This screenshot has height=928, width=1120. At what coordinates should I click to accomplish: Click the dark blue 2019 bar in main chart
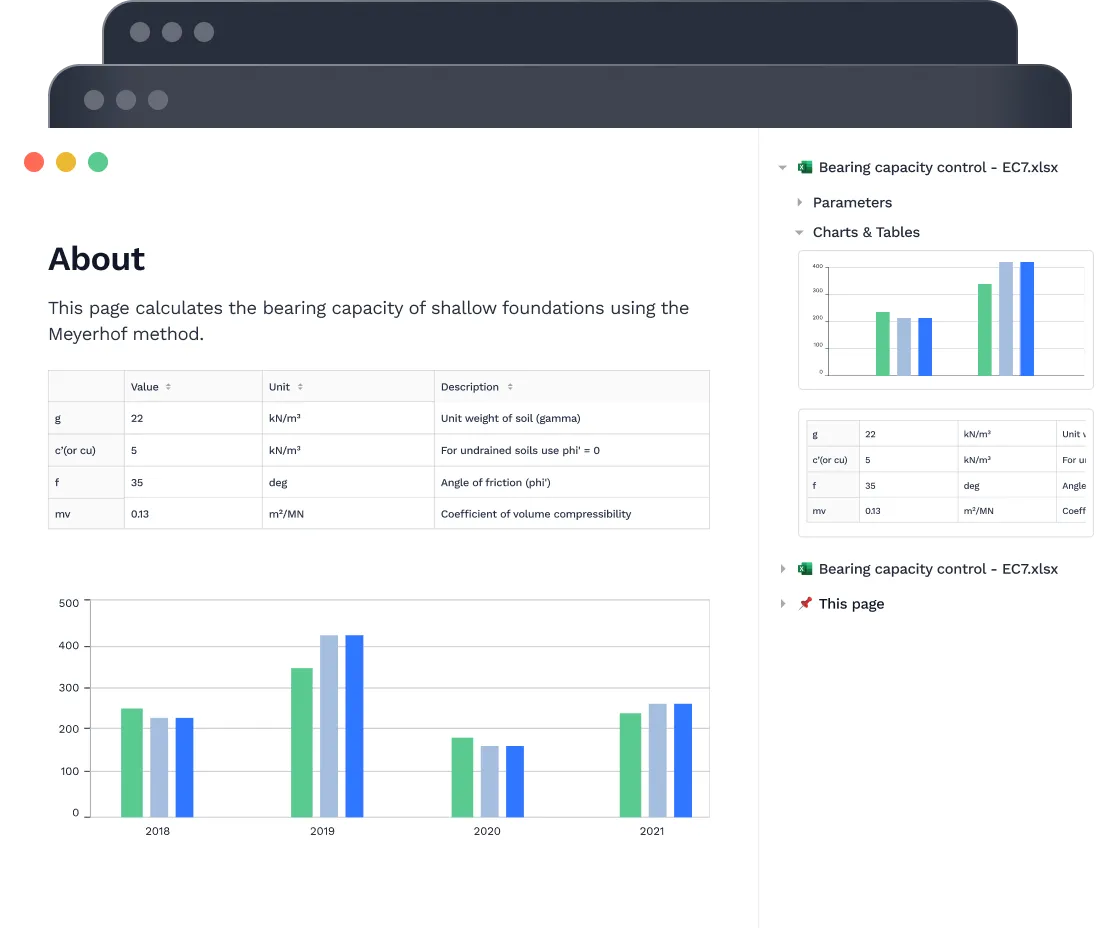tap(354, 726)
